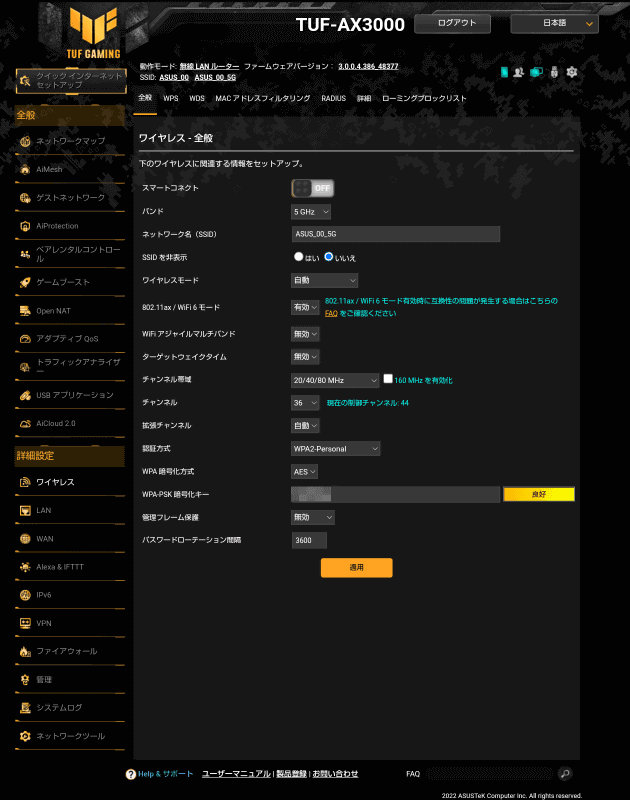Click the ログアウト button

pos(452,23)
